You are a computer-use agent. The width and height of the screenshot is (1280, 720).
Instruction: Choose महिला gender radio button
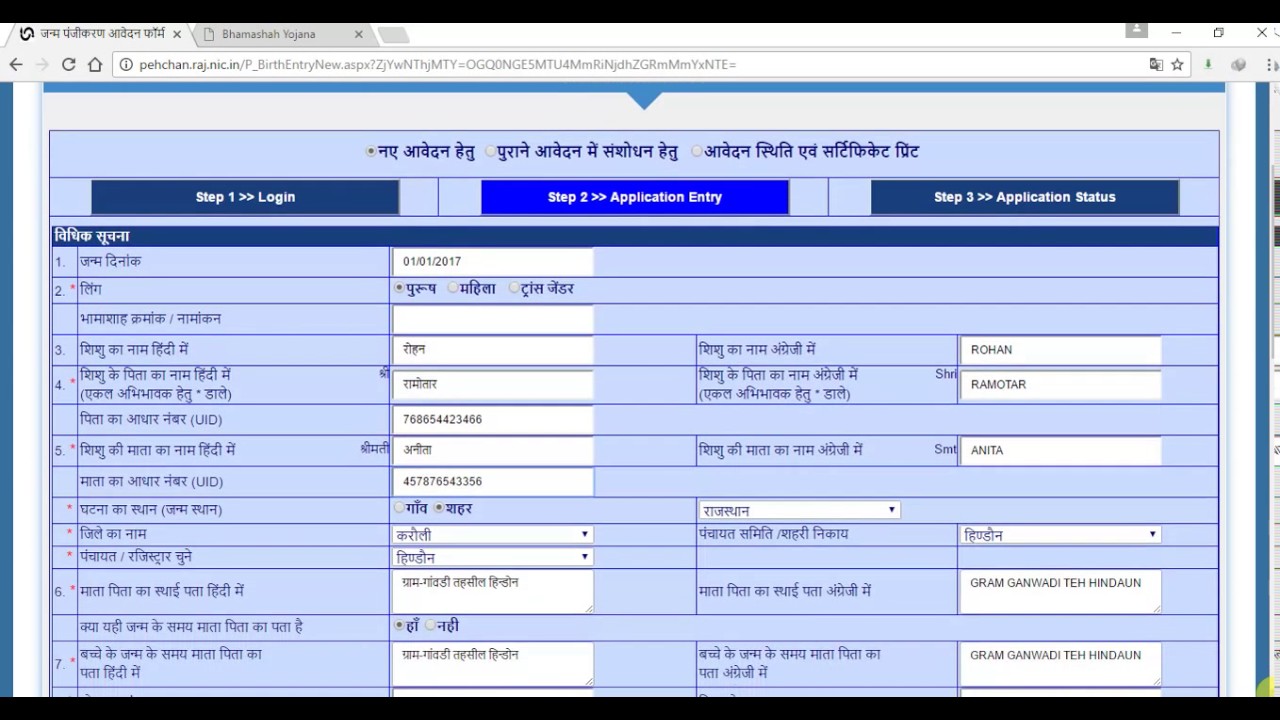(453, 288)
